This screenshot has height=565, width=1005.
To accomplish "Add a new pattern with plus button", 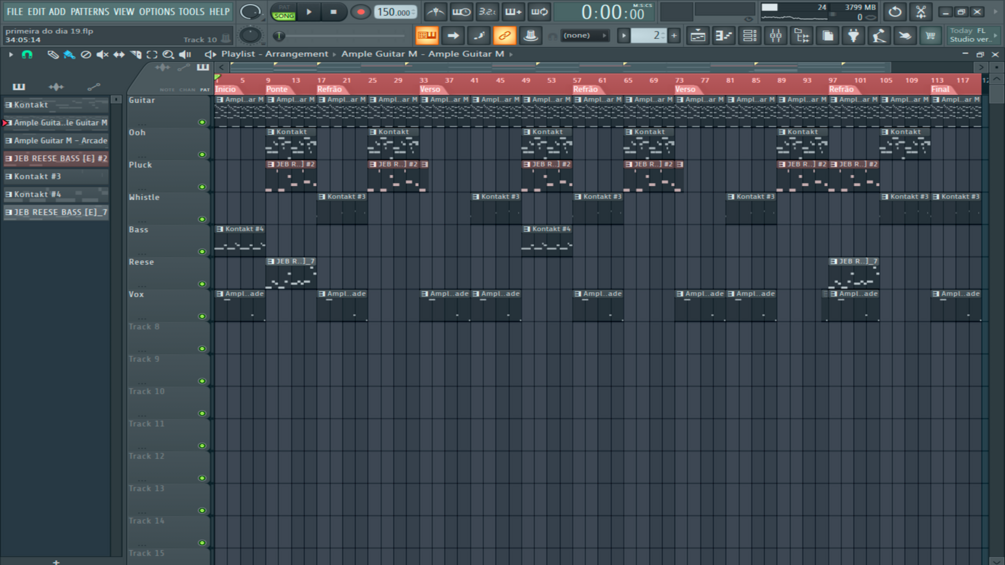I will (674, 36).
